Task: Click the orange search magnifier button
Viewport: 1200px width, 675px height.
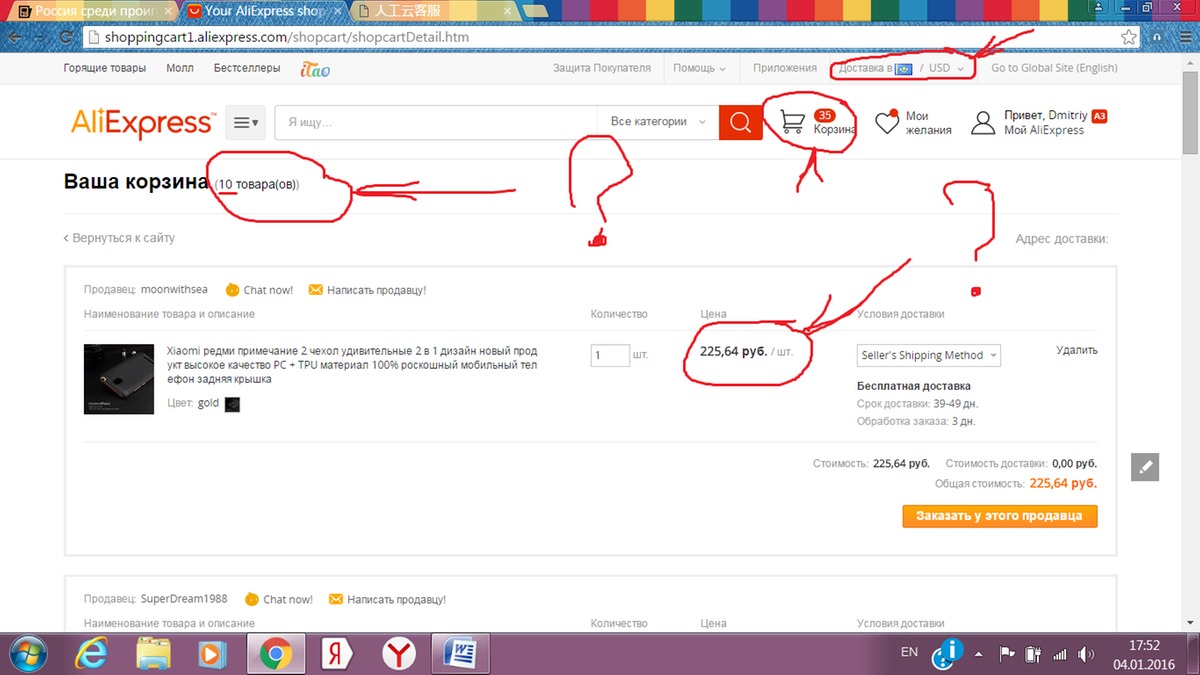Action: click(740, 122)
